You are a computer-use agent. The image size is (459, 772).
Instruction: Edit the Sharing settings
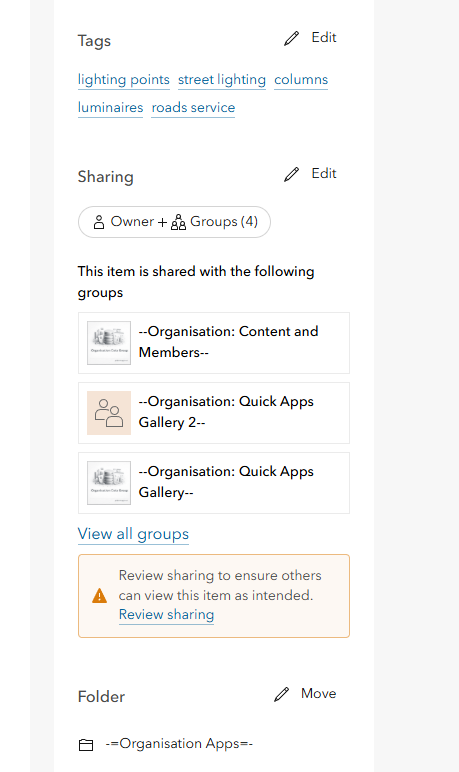(x=310, y=174)
